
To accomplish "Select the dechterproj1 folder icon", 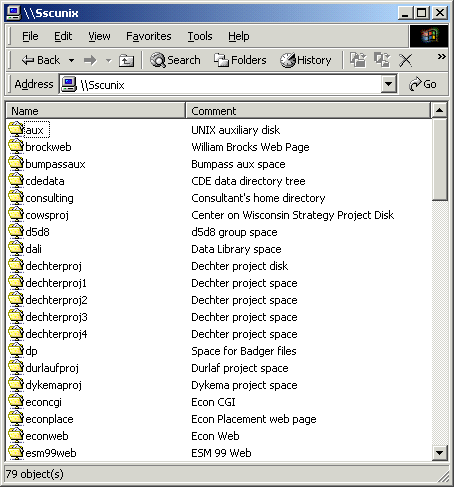I will coord(16,282).
